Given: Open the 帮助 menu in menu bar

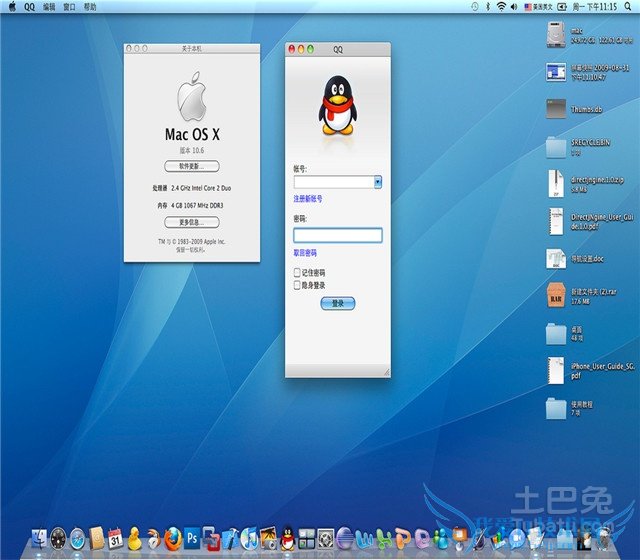Looking at the screenshot, I should click(x=91, y=6).
